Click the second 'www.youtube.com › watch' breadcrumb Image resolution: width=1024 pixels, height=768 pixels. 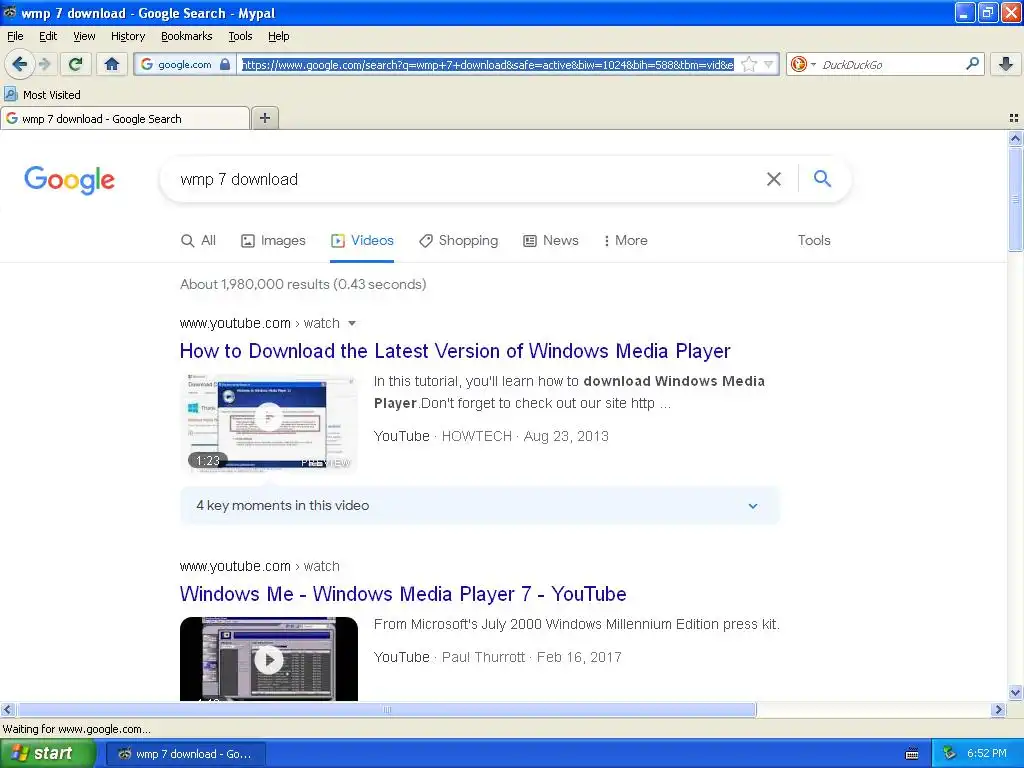260,566
